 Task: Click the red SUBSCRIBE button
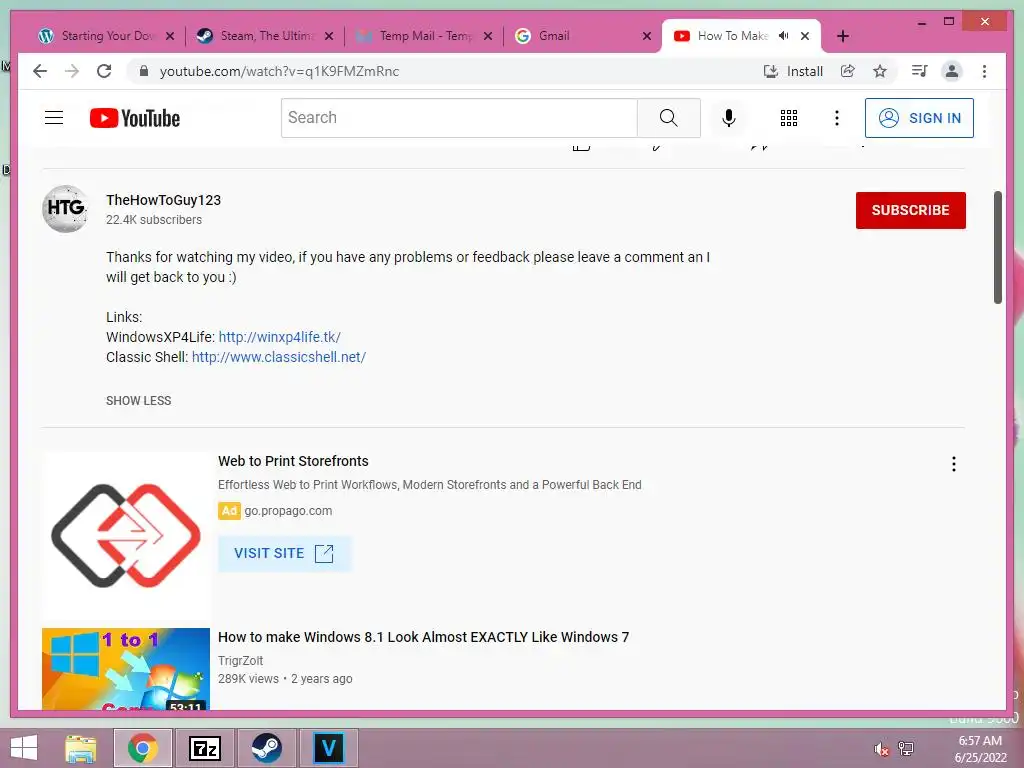910,210
